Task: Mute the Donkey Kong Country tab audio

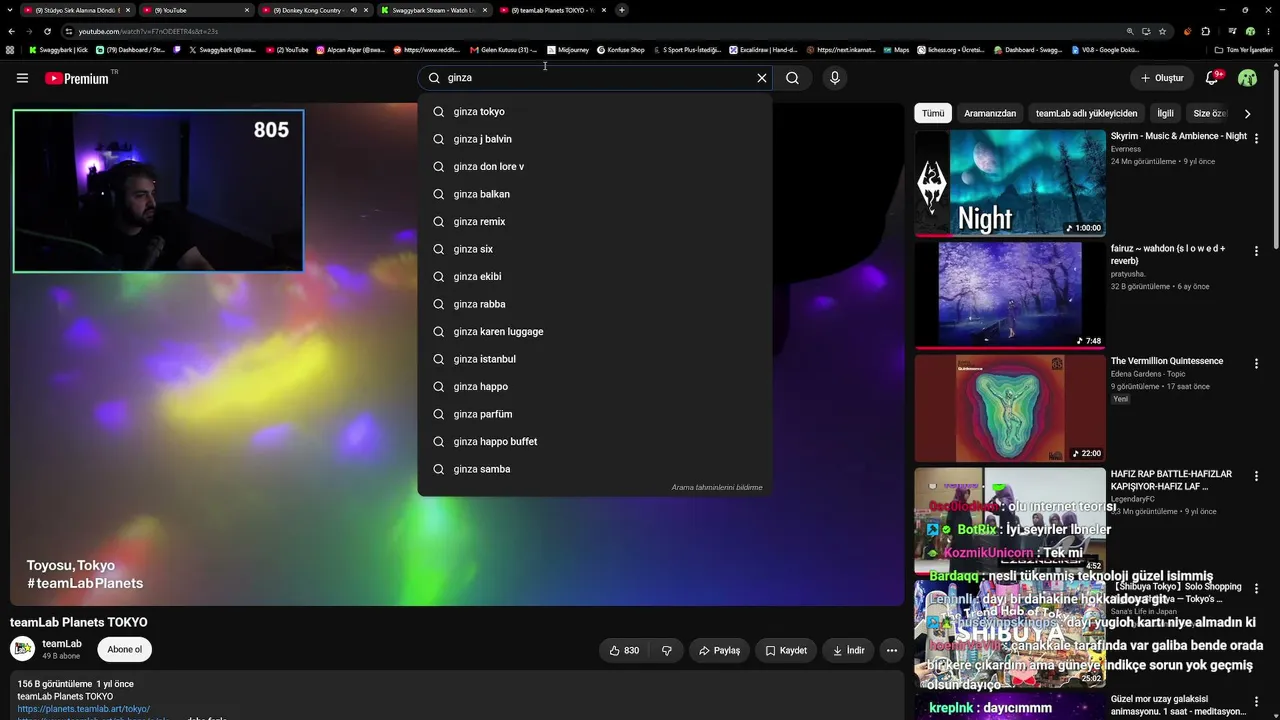Action: pos(353,10)
